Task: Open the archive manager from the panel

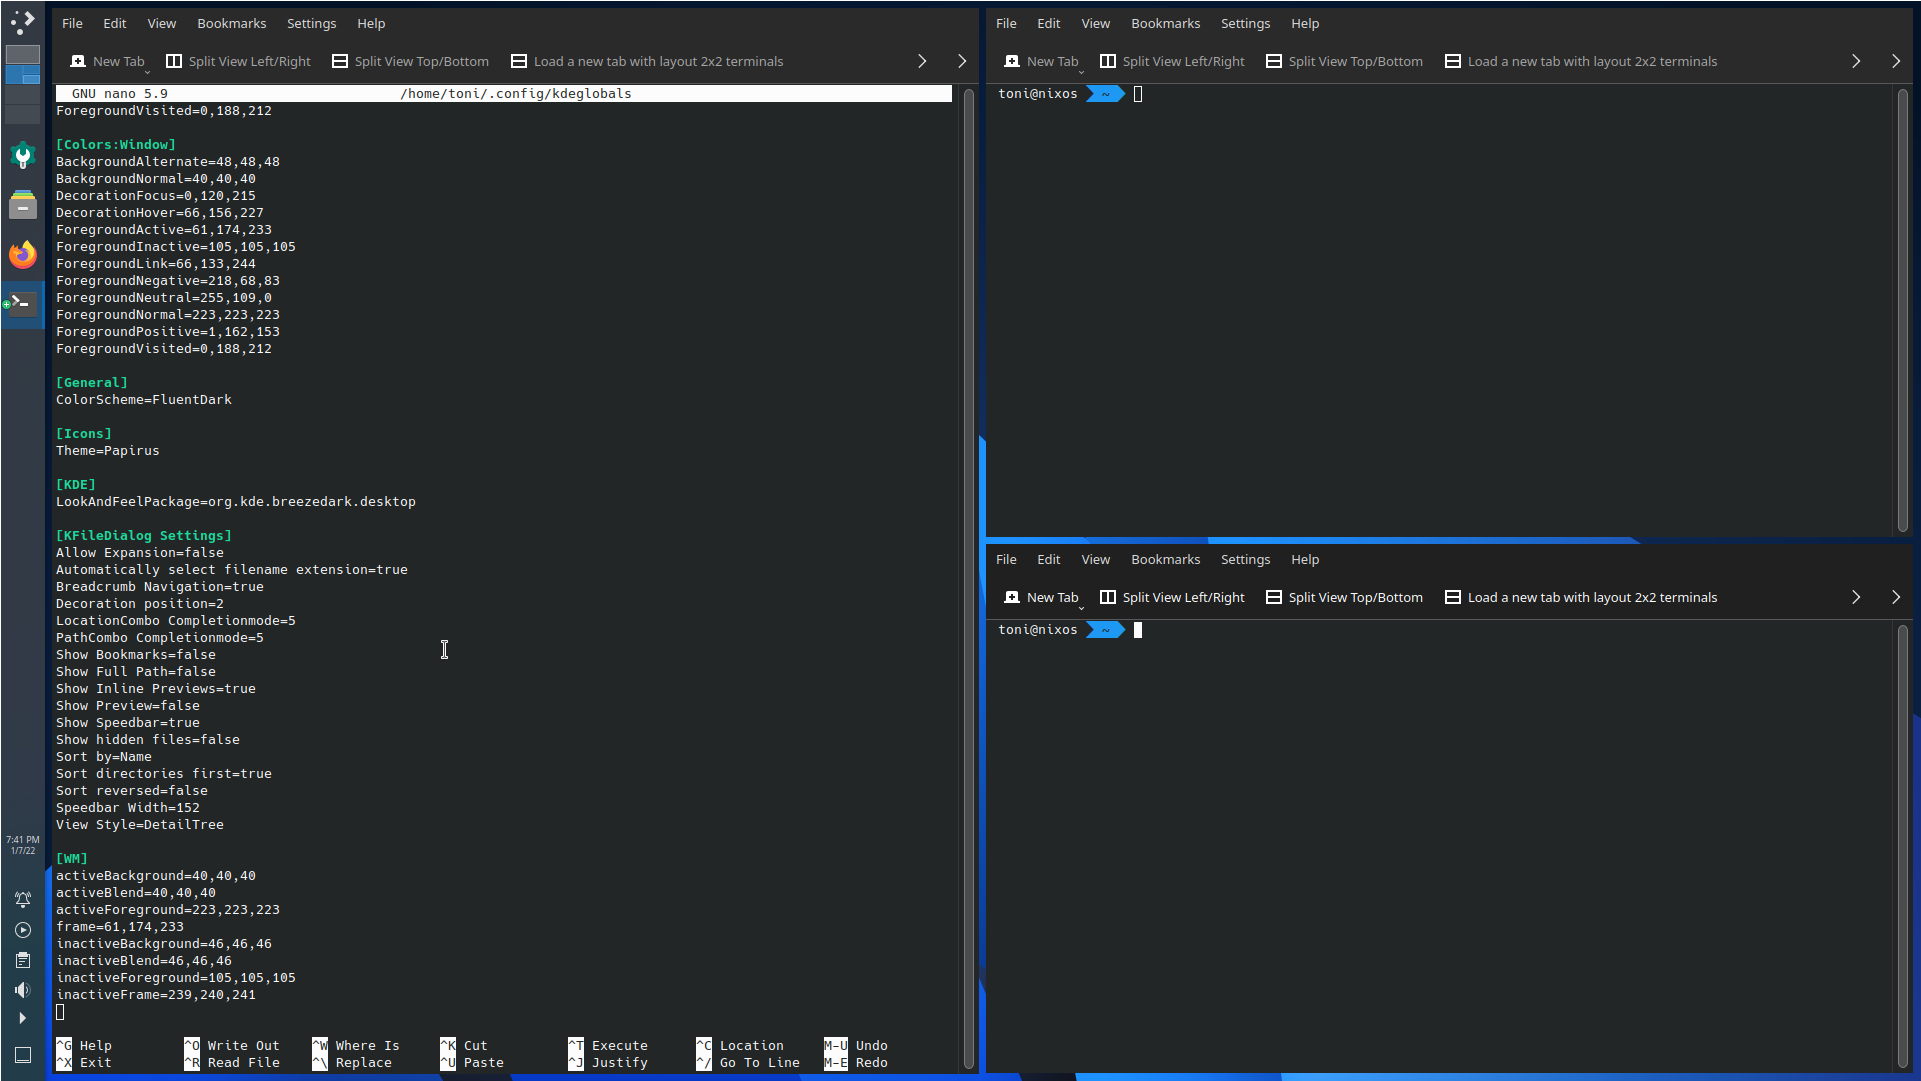Action: tap(22, 205)
